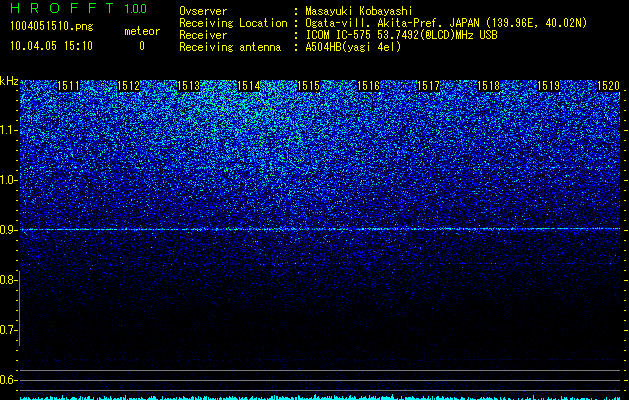Click the 1516 time marker
Image resolution: width=629 pixels, height=400 pixels.
(x=368, y=86)
